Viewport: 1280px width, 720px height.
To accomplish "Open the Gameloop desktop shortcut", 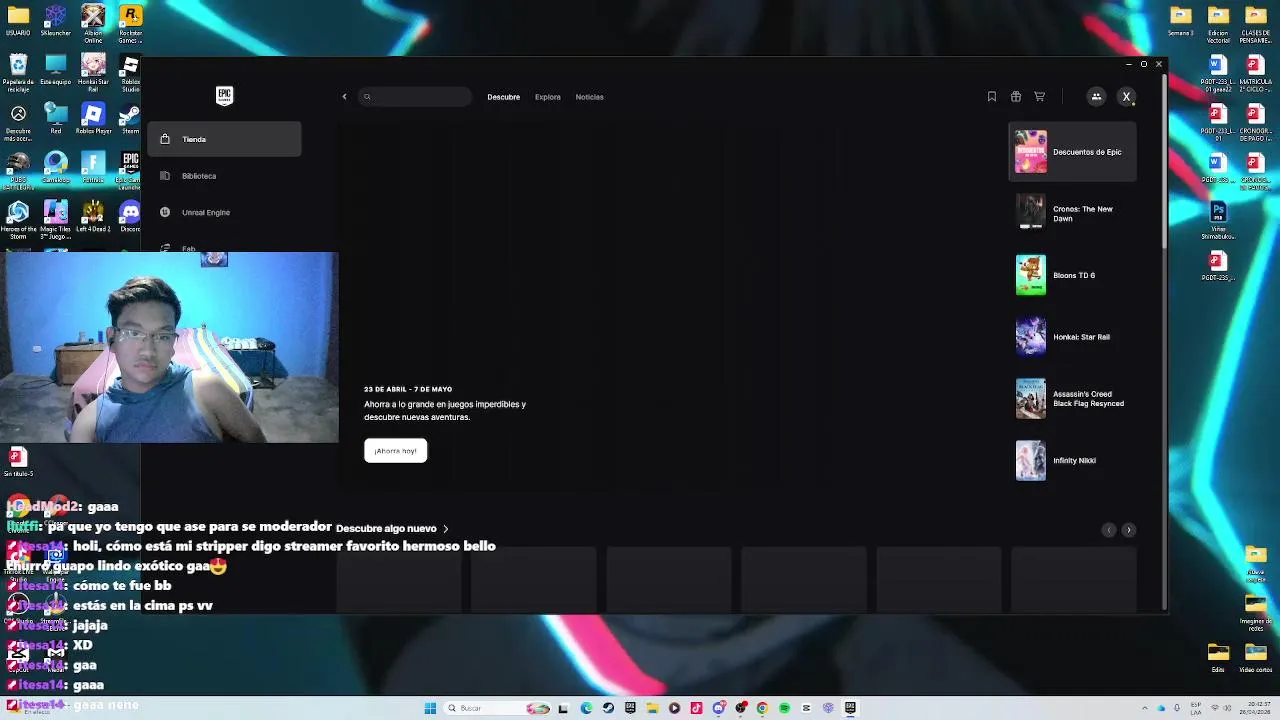I will tap(55, 167).
